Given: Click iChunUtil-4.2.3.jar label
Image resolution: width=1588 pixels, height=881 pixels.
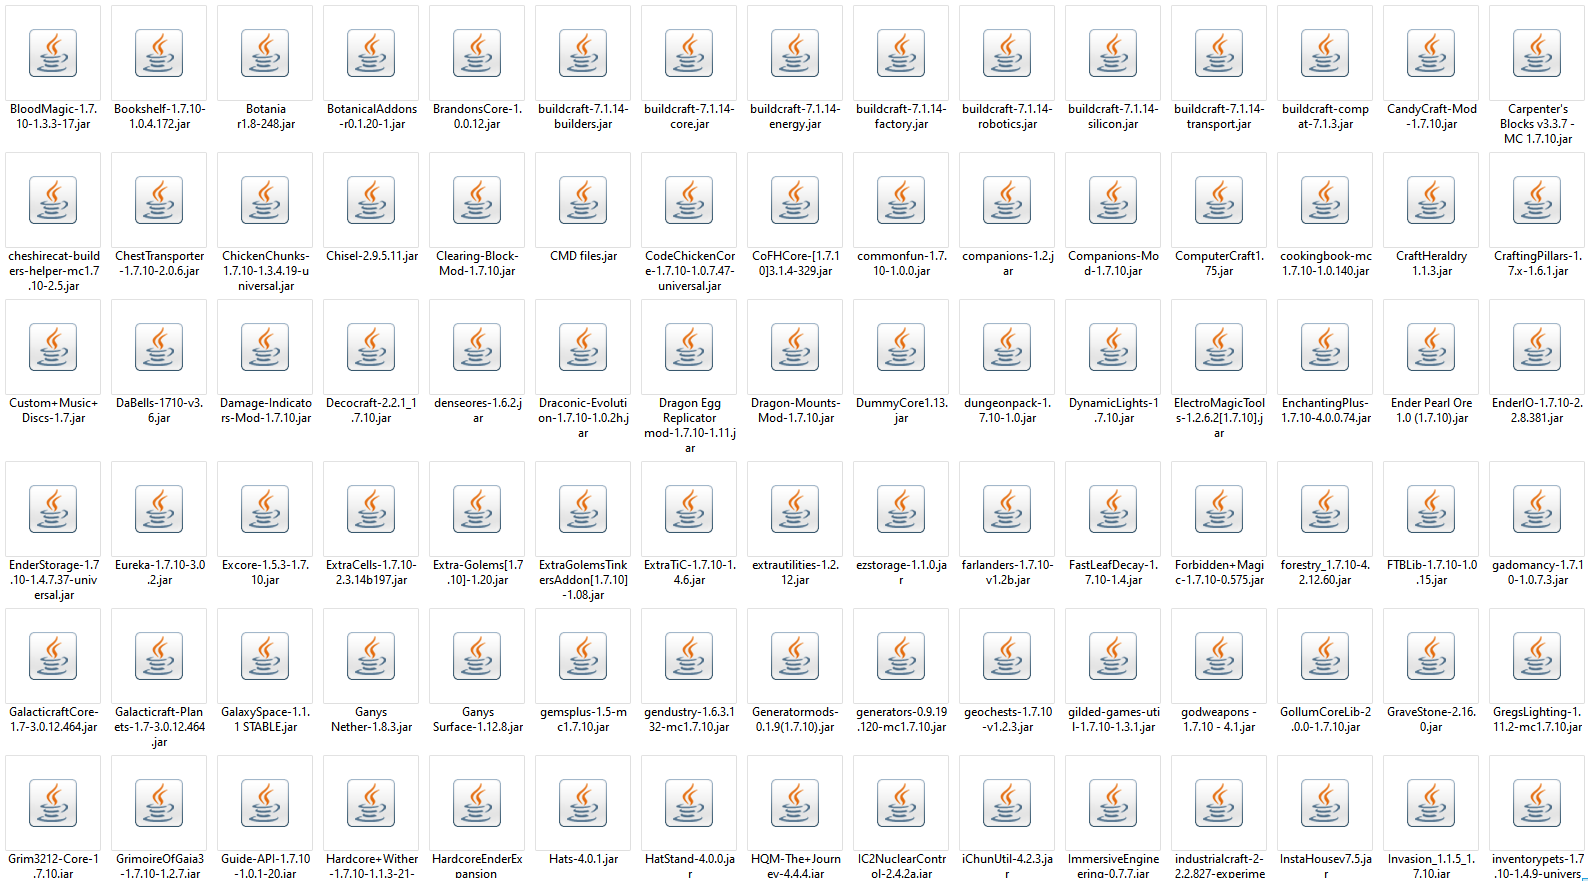Looking at the screenshot, I should (1007, 866).
